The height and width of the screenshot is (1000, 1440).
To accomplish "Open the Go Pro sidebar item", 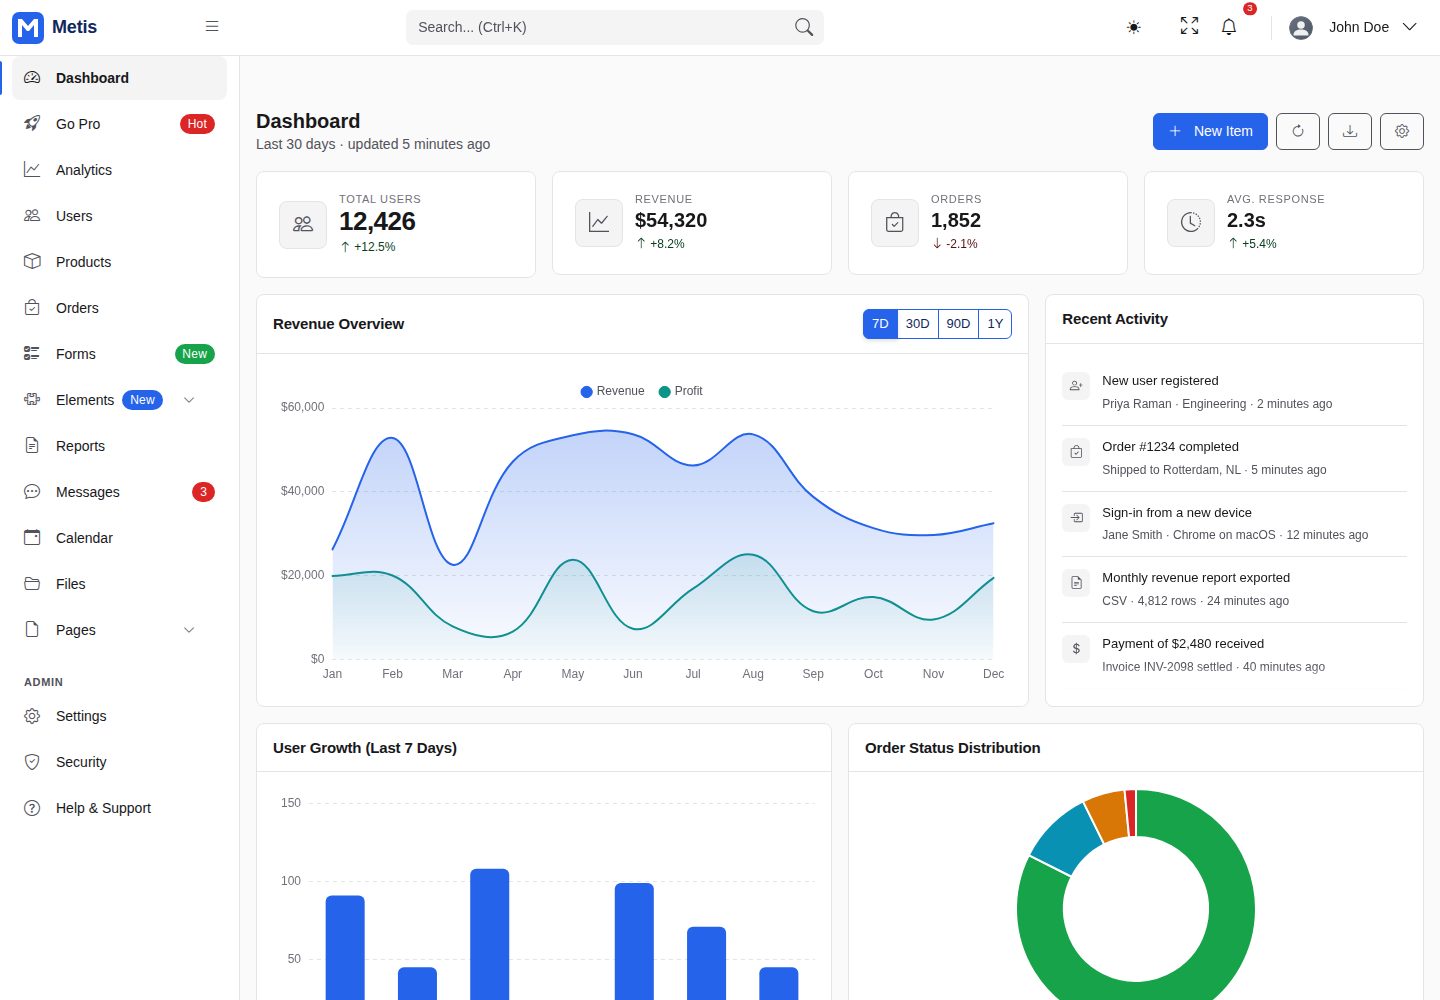I will 120,124.
